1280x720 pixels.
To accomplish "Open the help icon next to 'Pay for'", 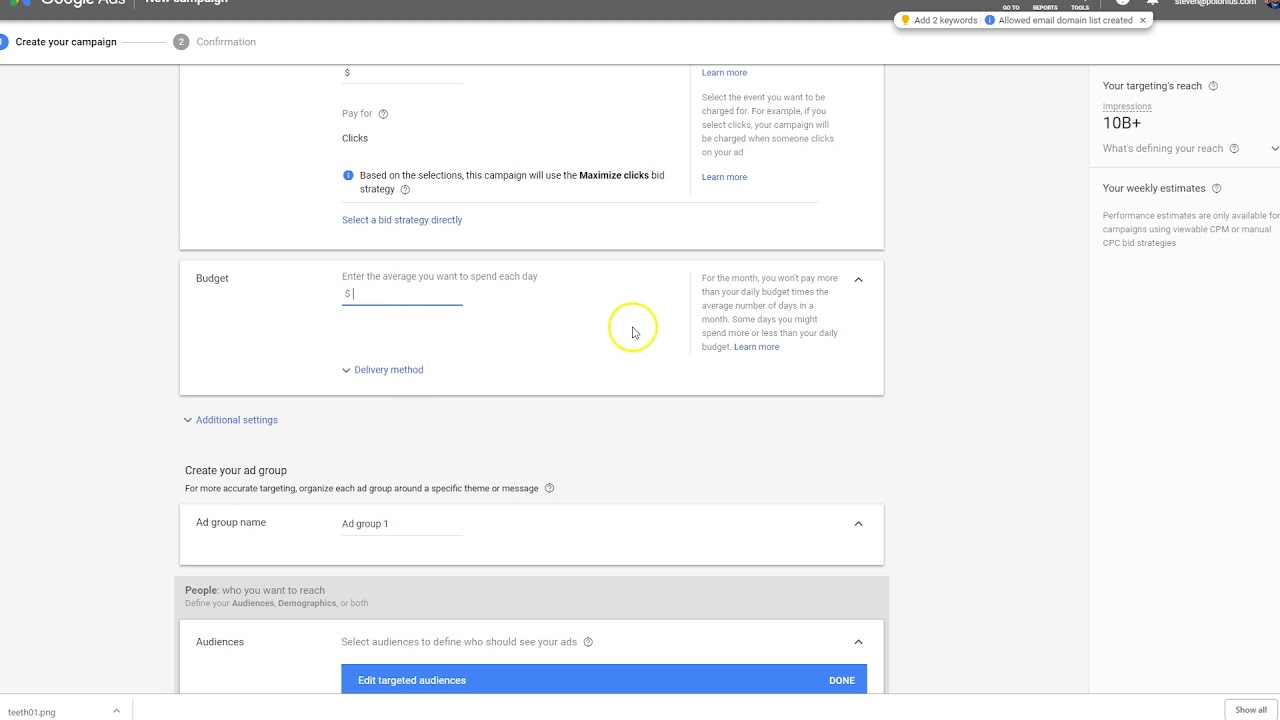I will coord(383,114).
